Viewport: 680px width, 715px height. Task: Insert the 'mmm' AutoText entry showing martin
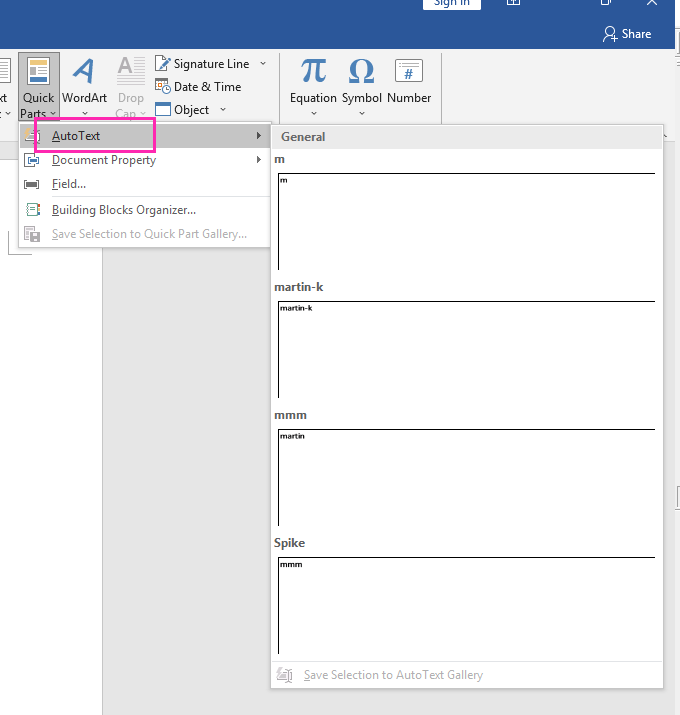466,477
